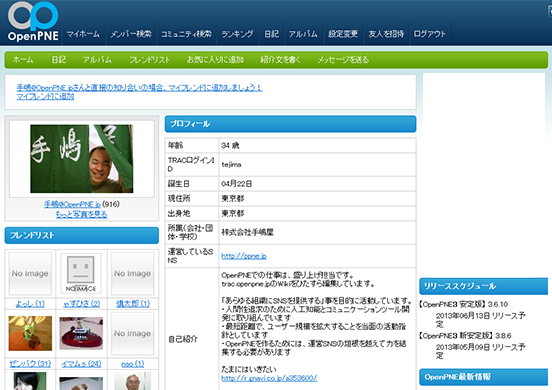The image size is (552, 390).
Task: Click friend link よっし (1)
Action: pos(30,304)
